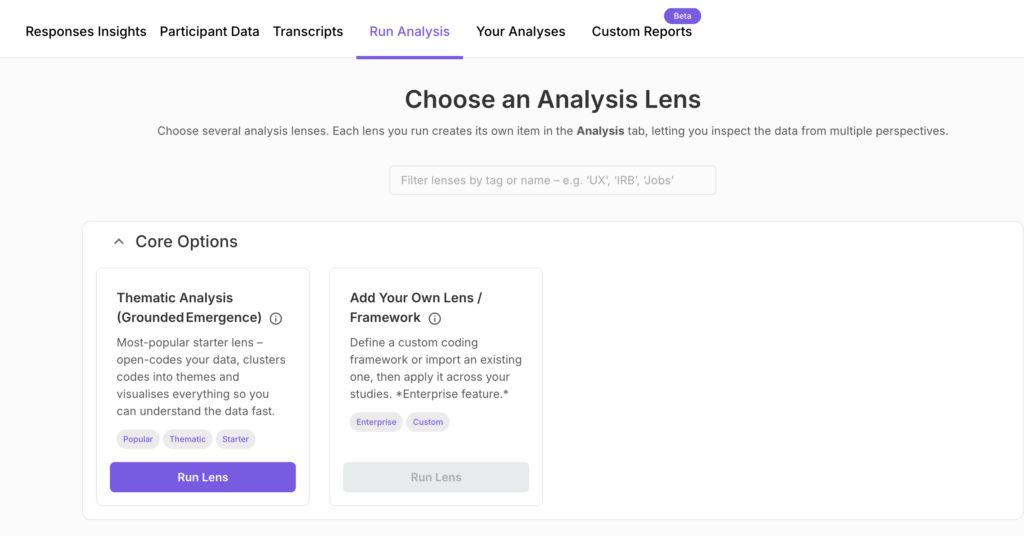Run the Thematic Analysis lens
1024x536 pixels.
point(203,477)
